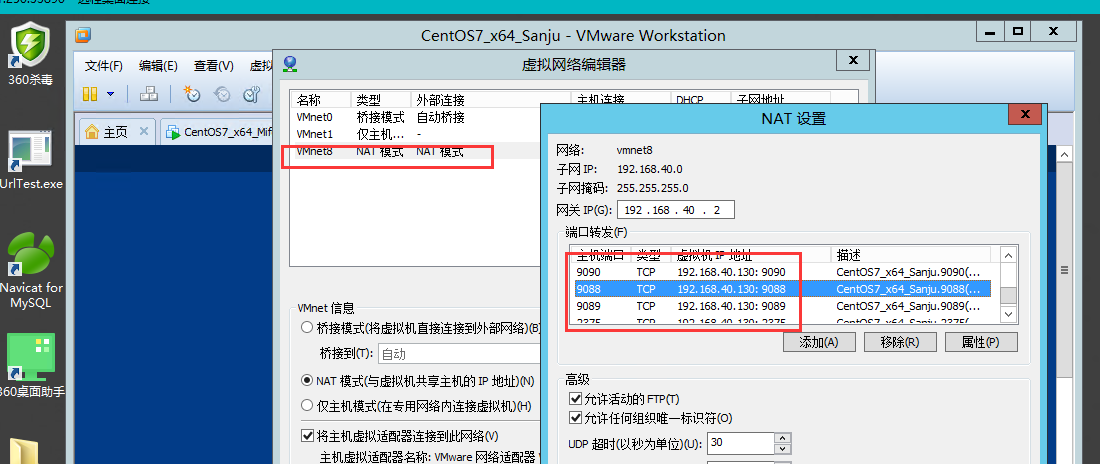Viewport: 1100px width, 464px height.
Task: Select the 仅主机模式 radio button
Action: (x=307, y=406)
